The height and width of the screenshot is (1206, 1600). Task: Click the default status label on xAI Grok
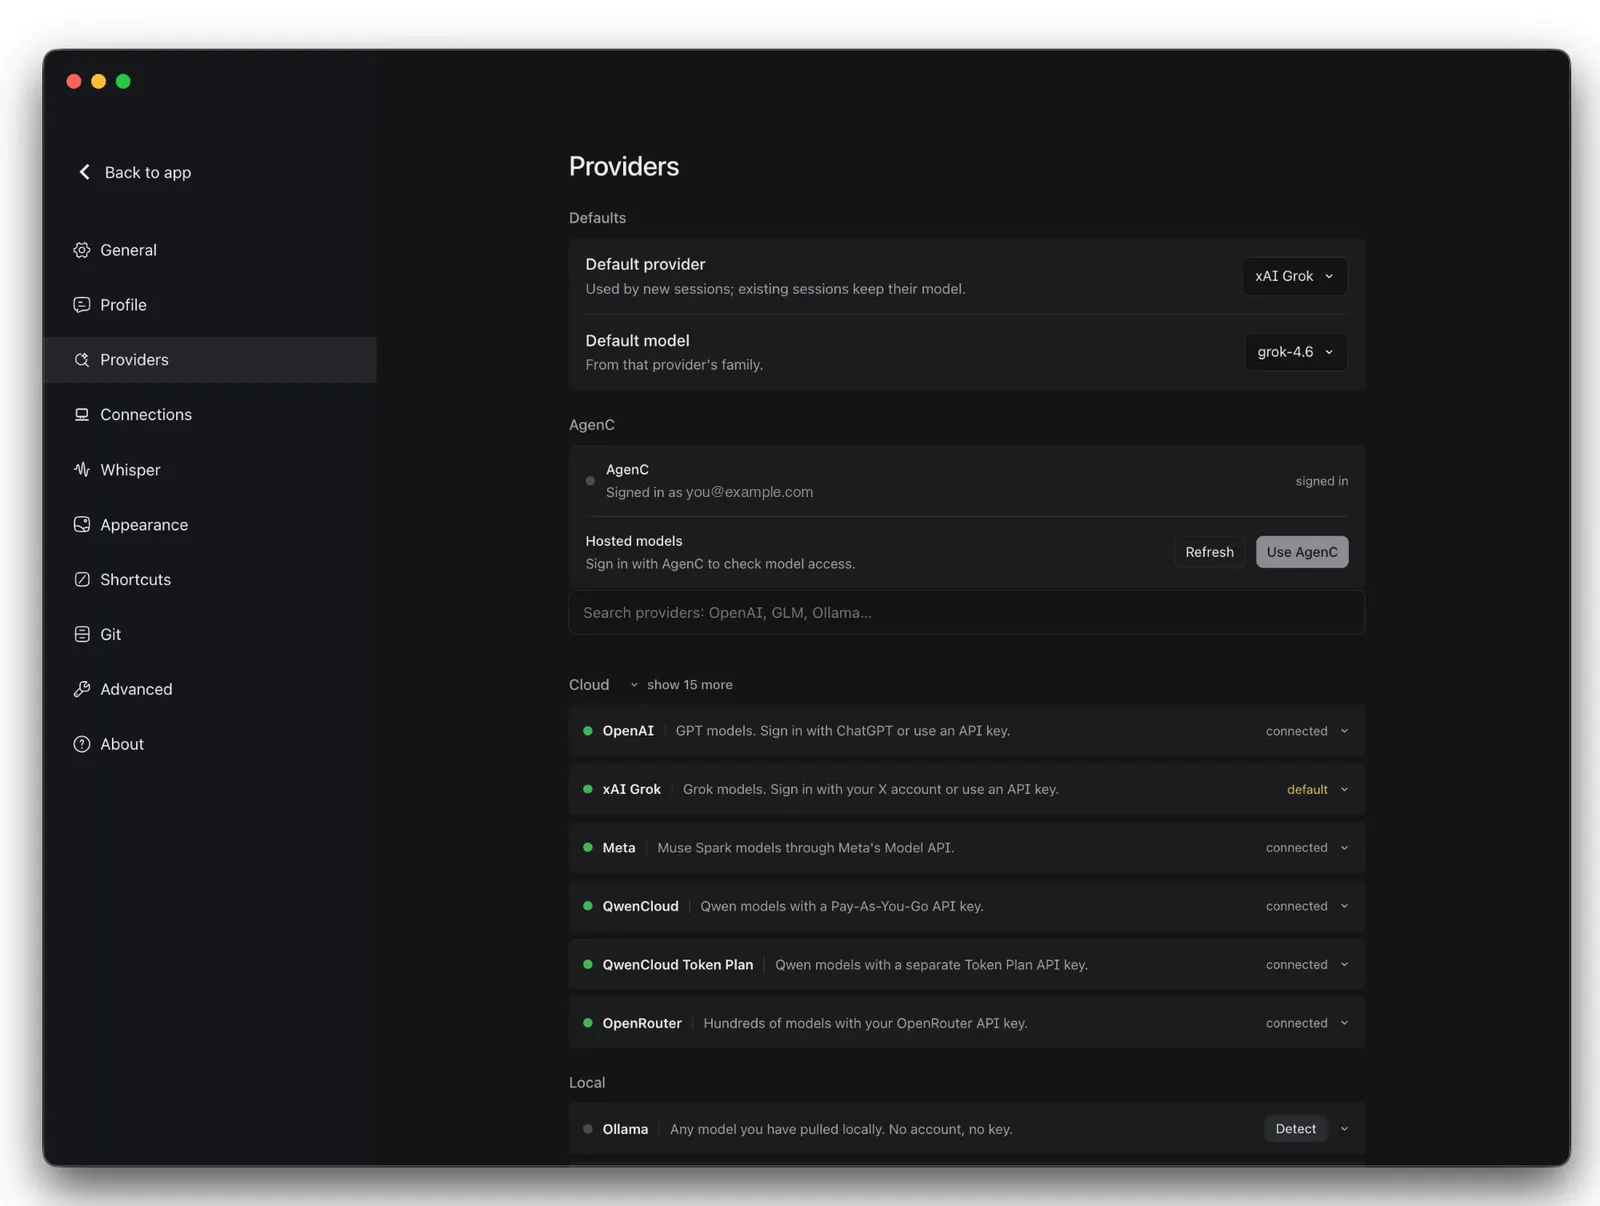1307,789
